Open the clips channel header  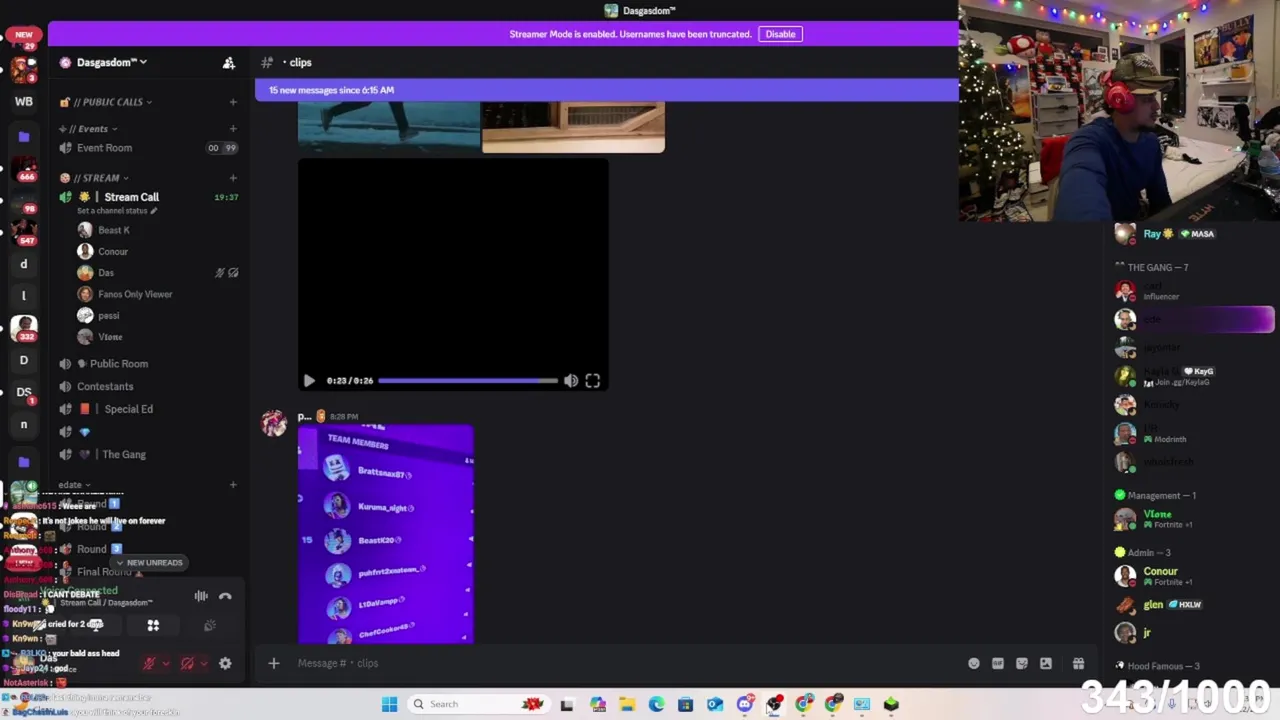coord(300,62)
